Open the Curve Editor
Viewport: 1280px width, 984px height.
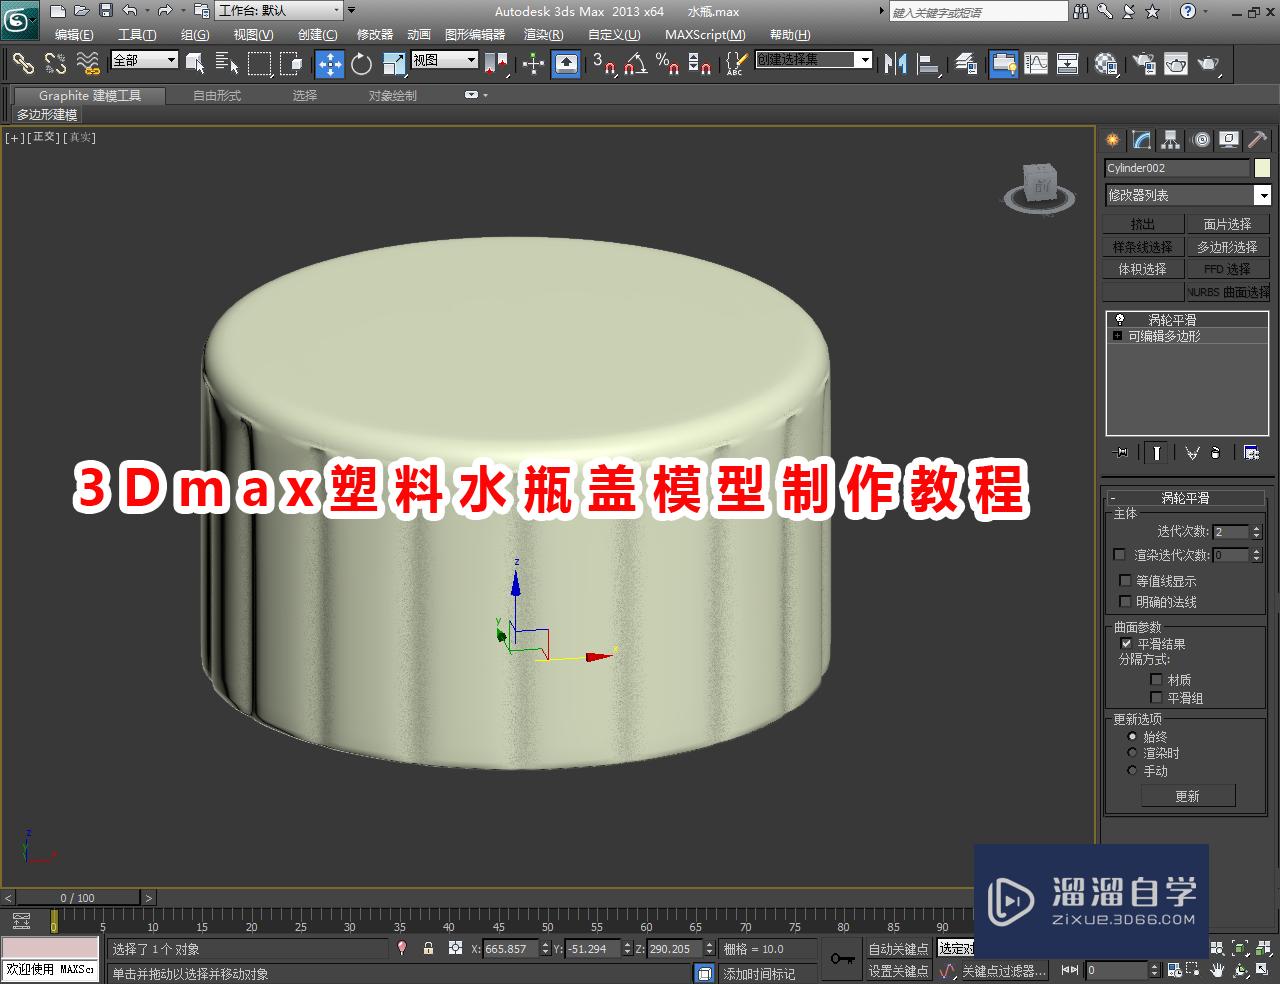[1036, 63]
